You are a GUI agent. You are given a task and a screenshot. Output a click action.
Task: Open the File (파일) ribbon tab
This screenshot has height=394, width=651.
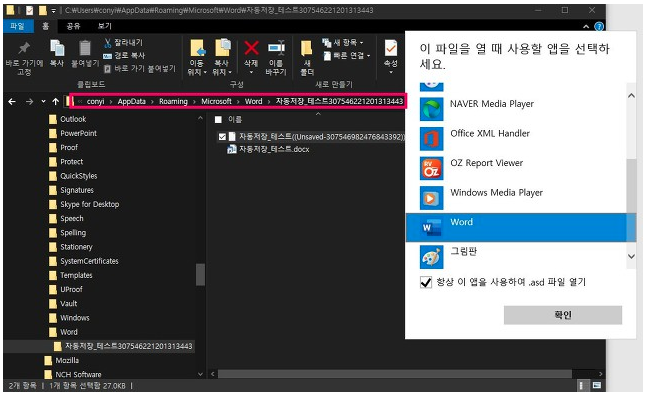(x=17, y=26)
